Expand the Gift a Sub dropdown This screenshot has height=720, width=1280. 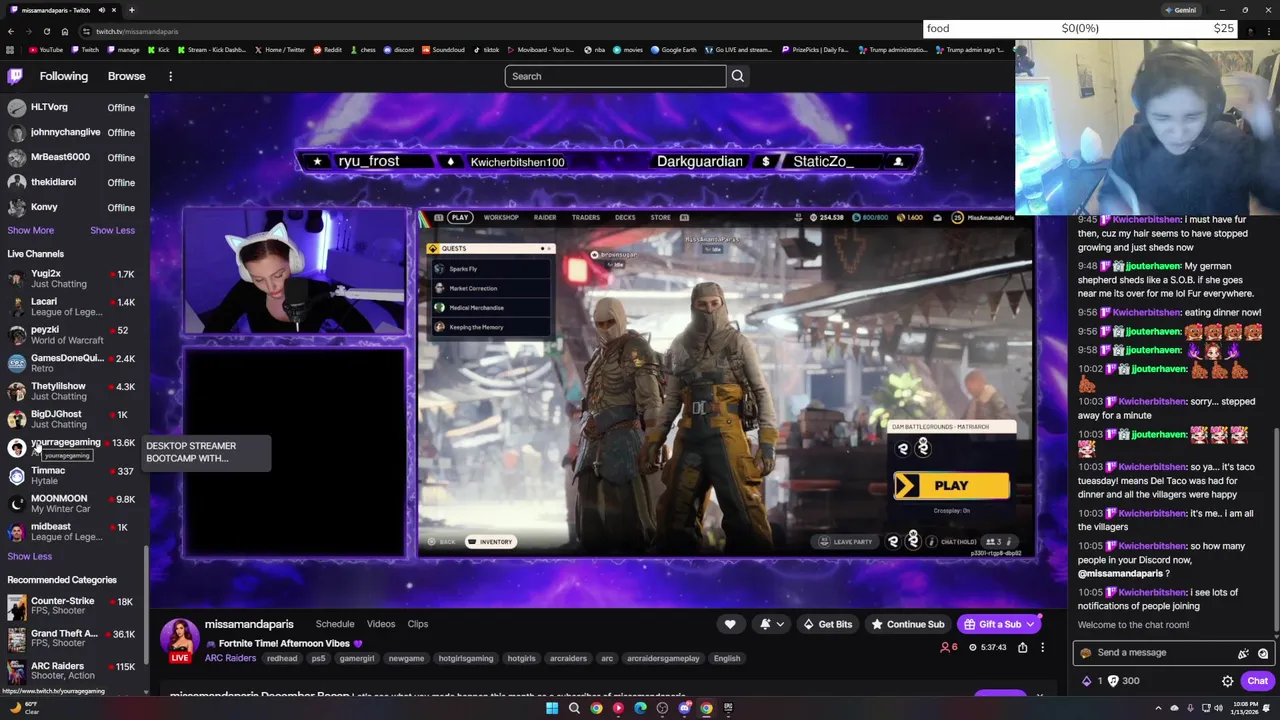1030,624
